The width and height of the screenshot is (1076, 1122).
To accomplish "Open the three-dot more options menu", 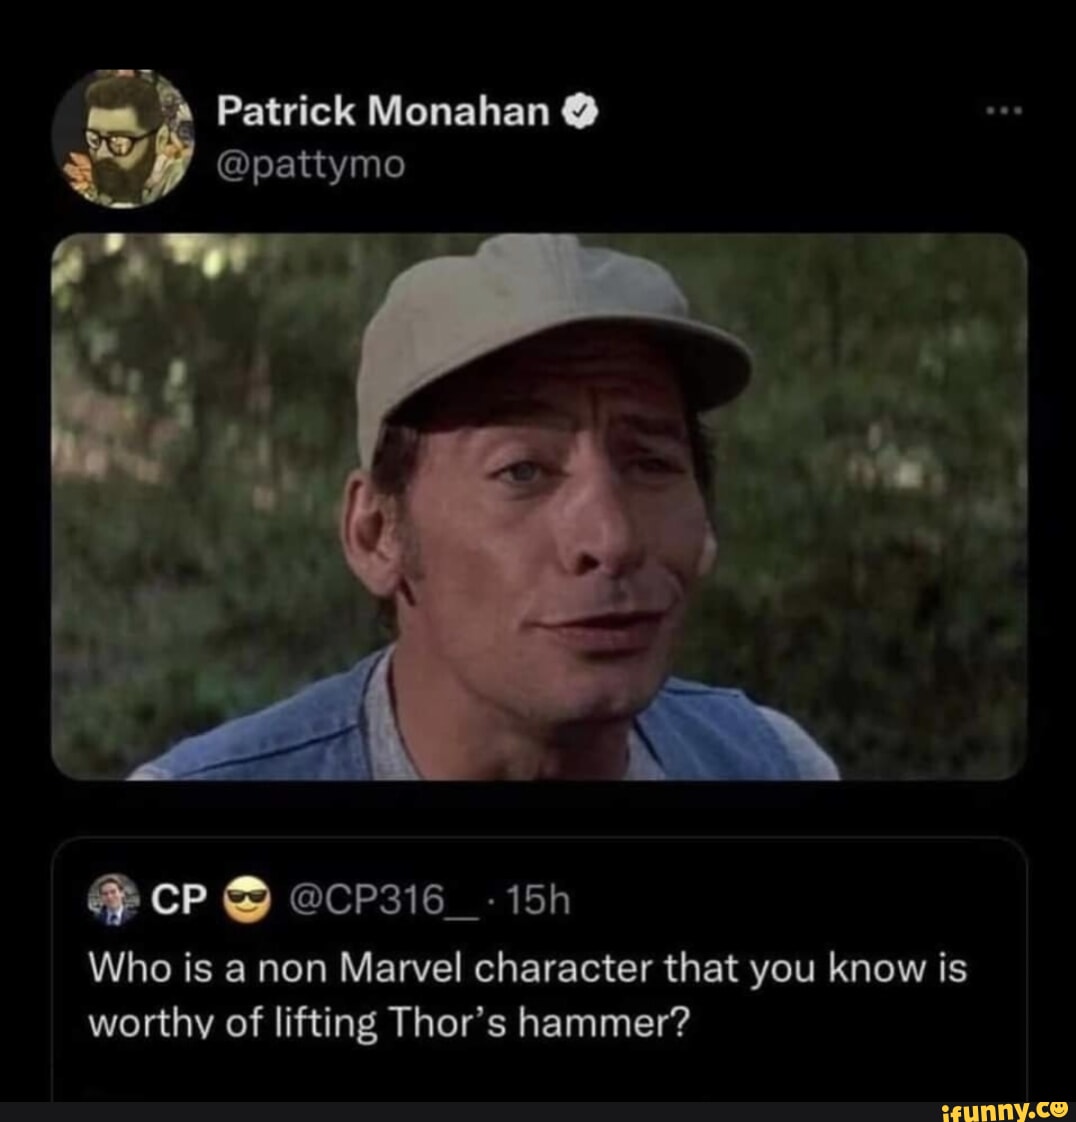I will (x=1002, y=111).
